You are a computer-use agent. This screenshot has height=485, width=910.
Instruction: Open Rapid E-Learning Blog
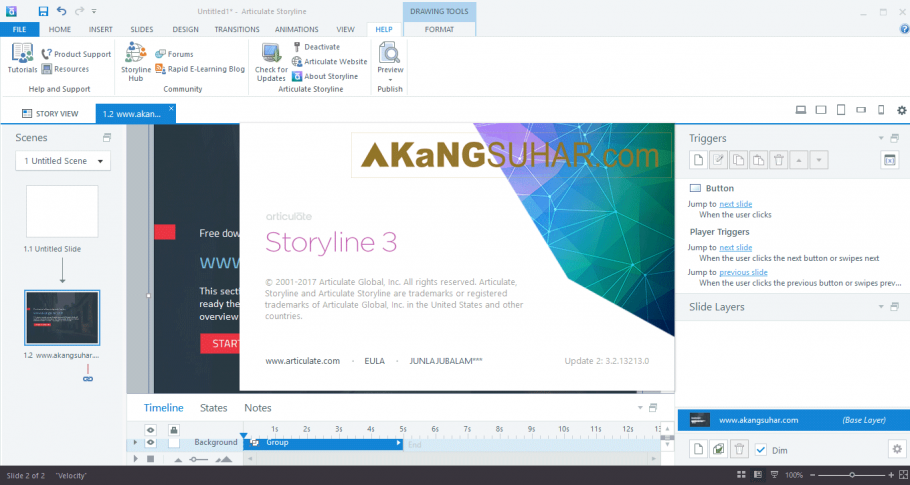click(x=200, y=69)
